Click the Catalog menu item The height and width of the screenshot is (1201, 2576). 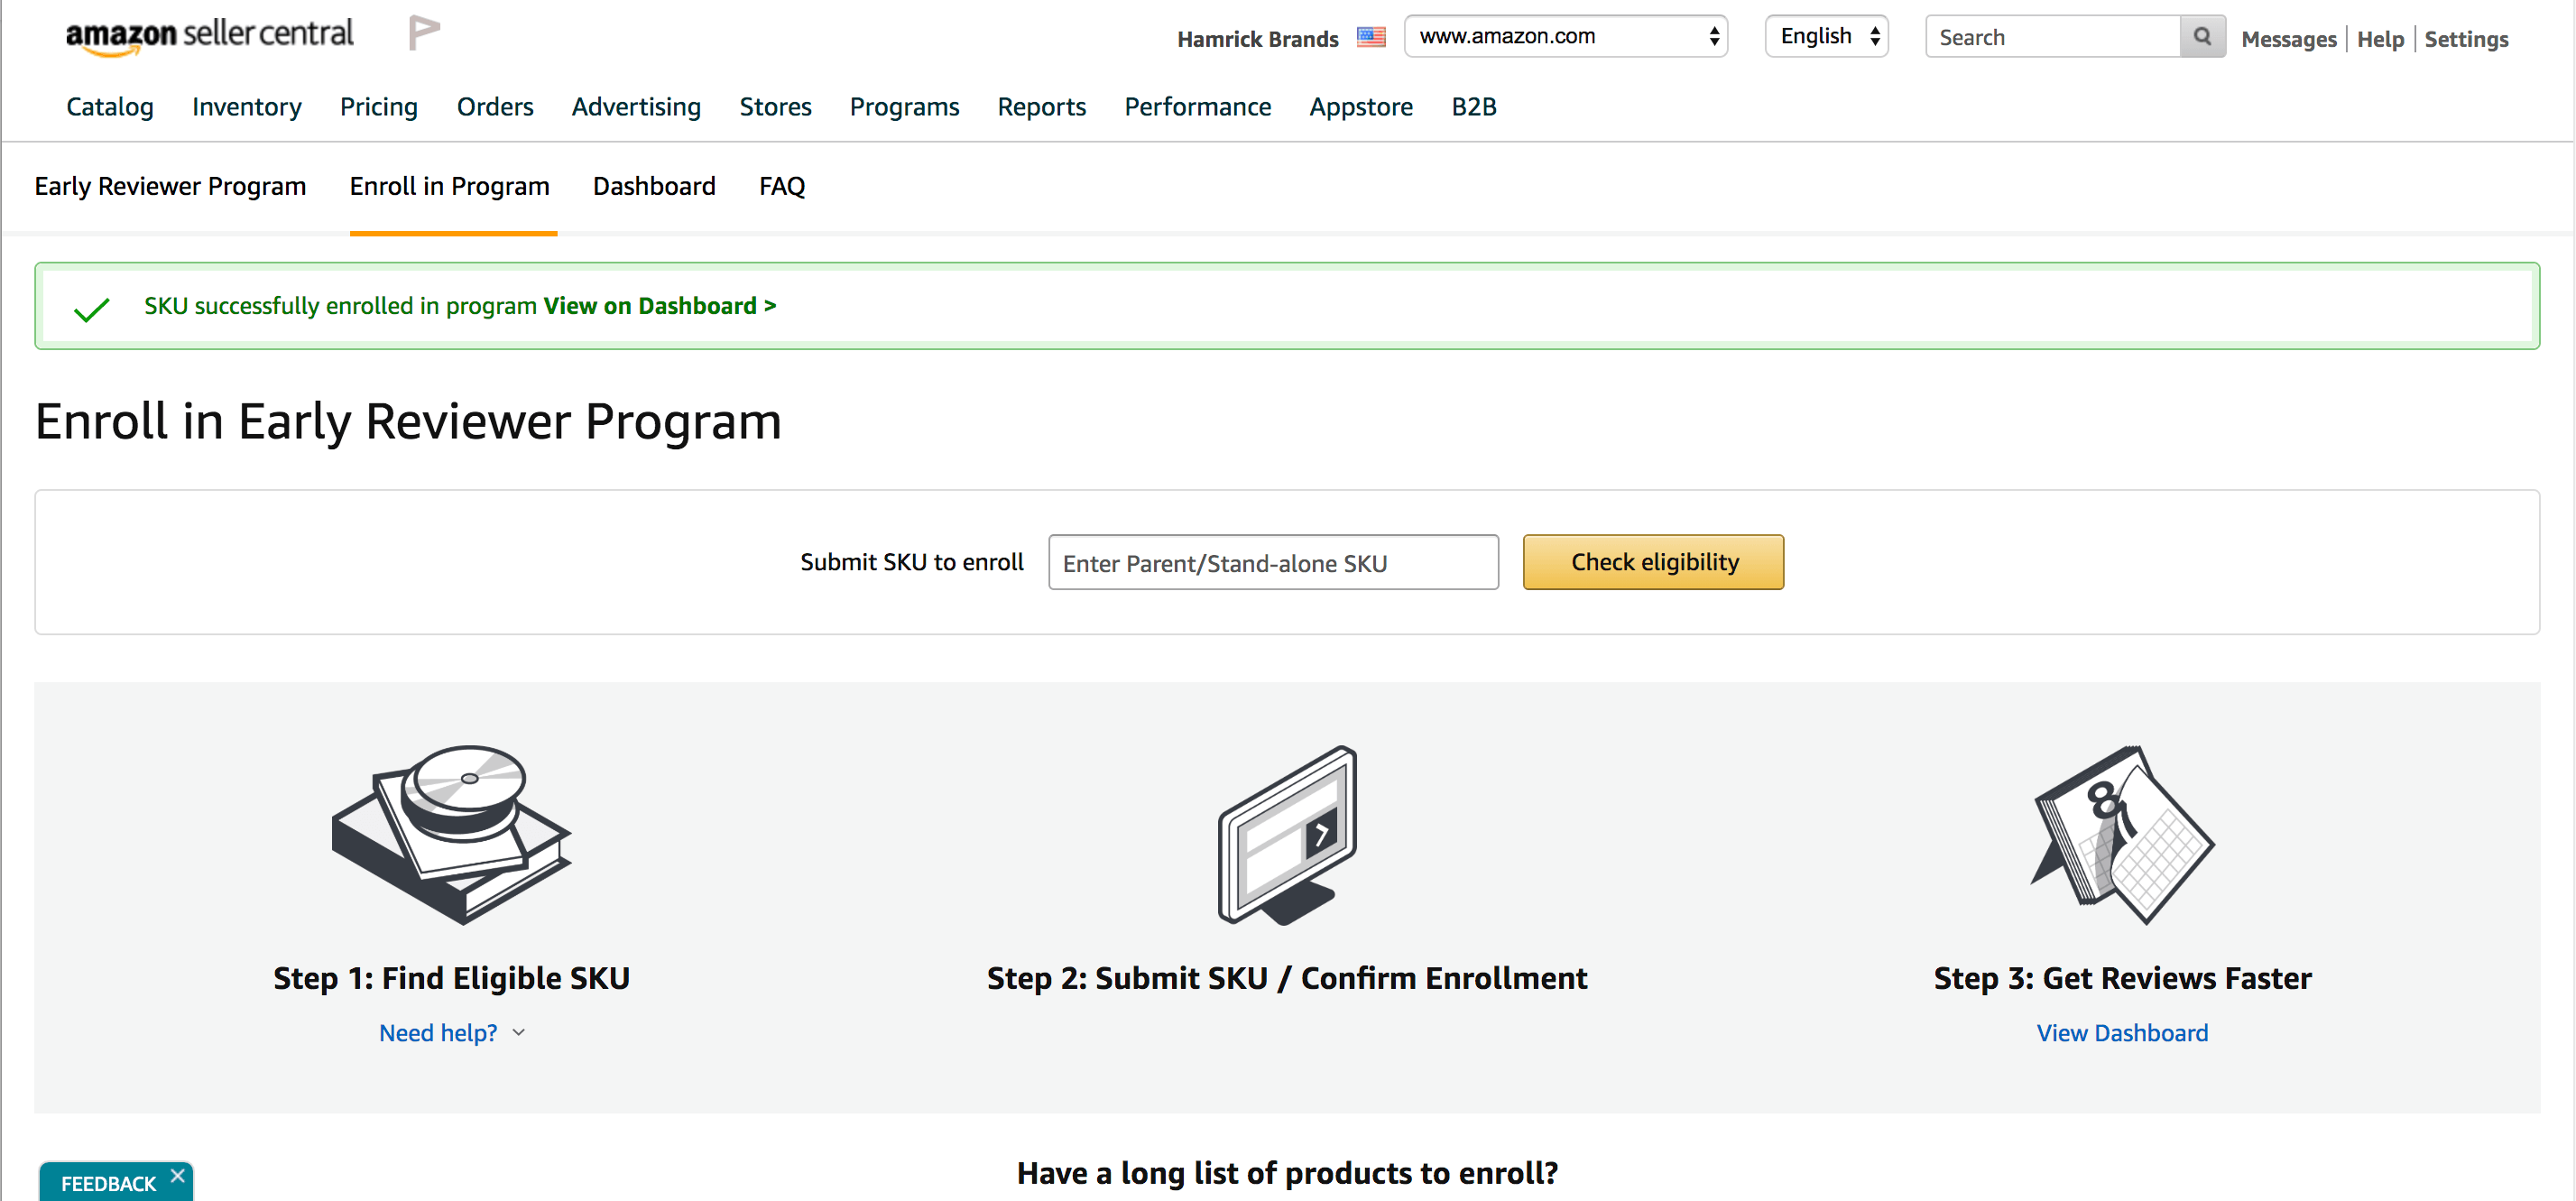tap(110, 106)
